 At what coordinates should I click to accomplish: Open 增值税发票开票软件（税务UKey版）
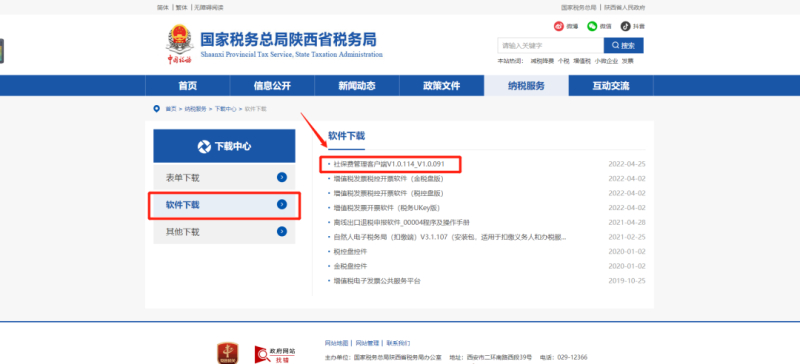point(387,208)
